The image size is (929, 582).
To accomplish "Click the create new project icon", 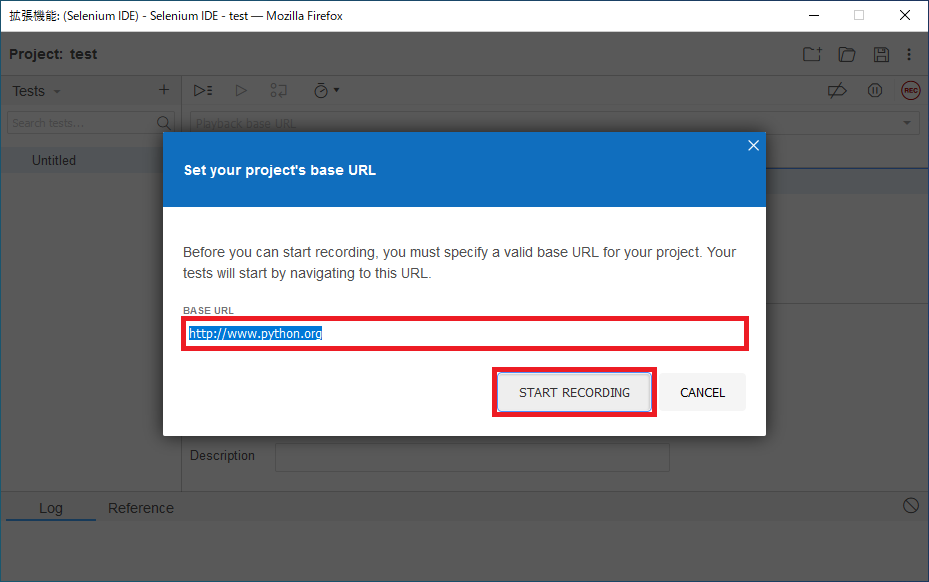I will click(x=812, y=55).
